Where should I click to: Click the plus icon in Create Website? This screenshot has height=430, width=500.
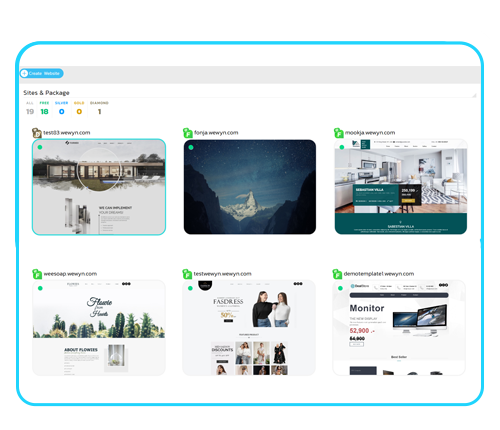coord(25,73)
